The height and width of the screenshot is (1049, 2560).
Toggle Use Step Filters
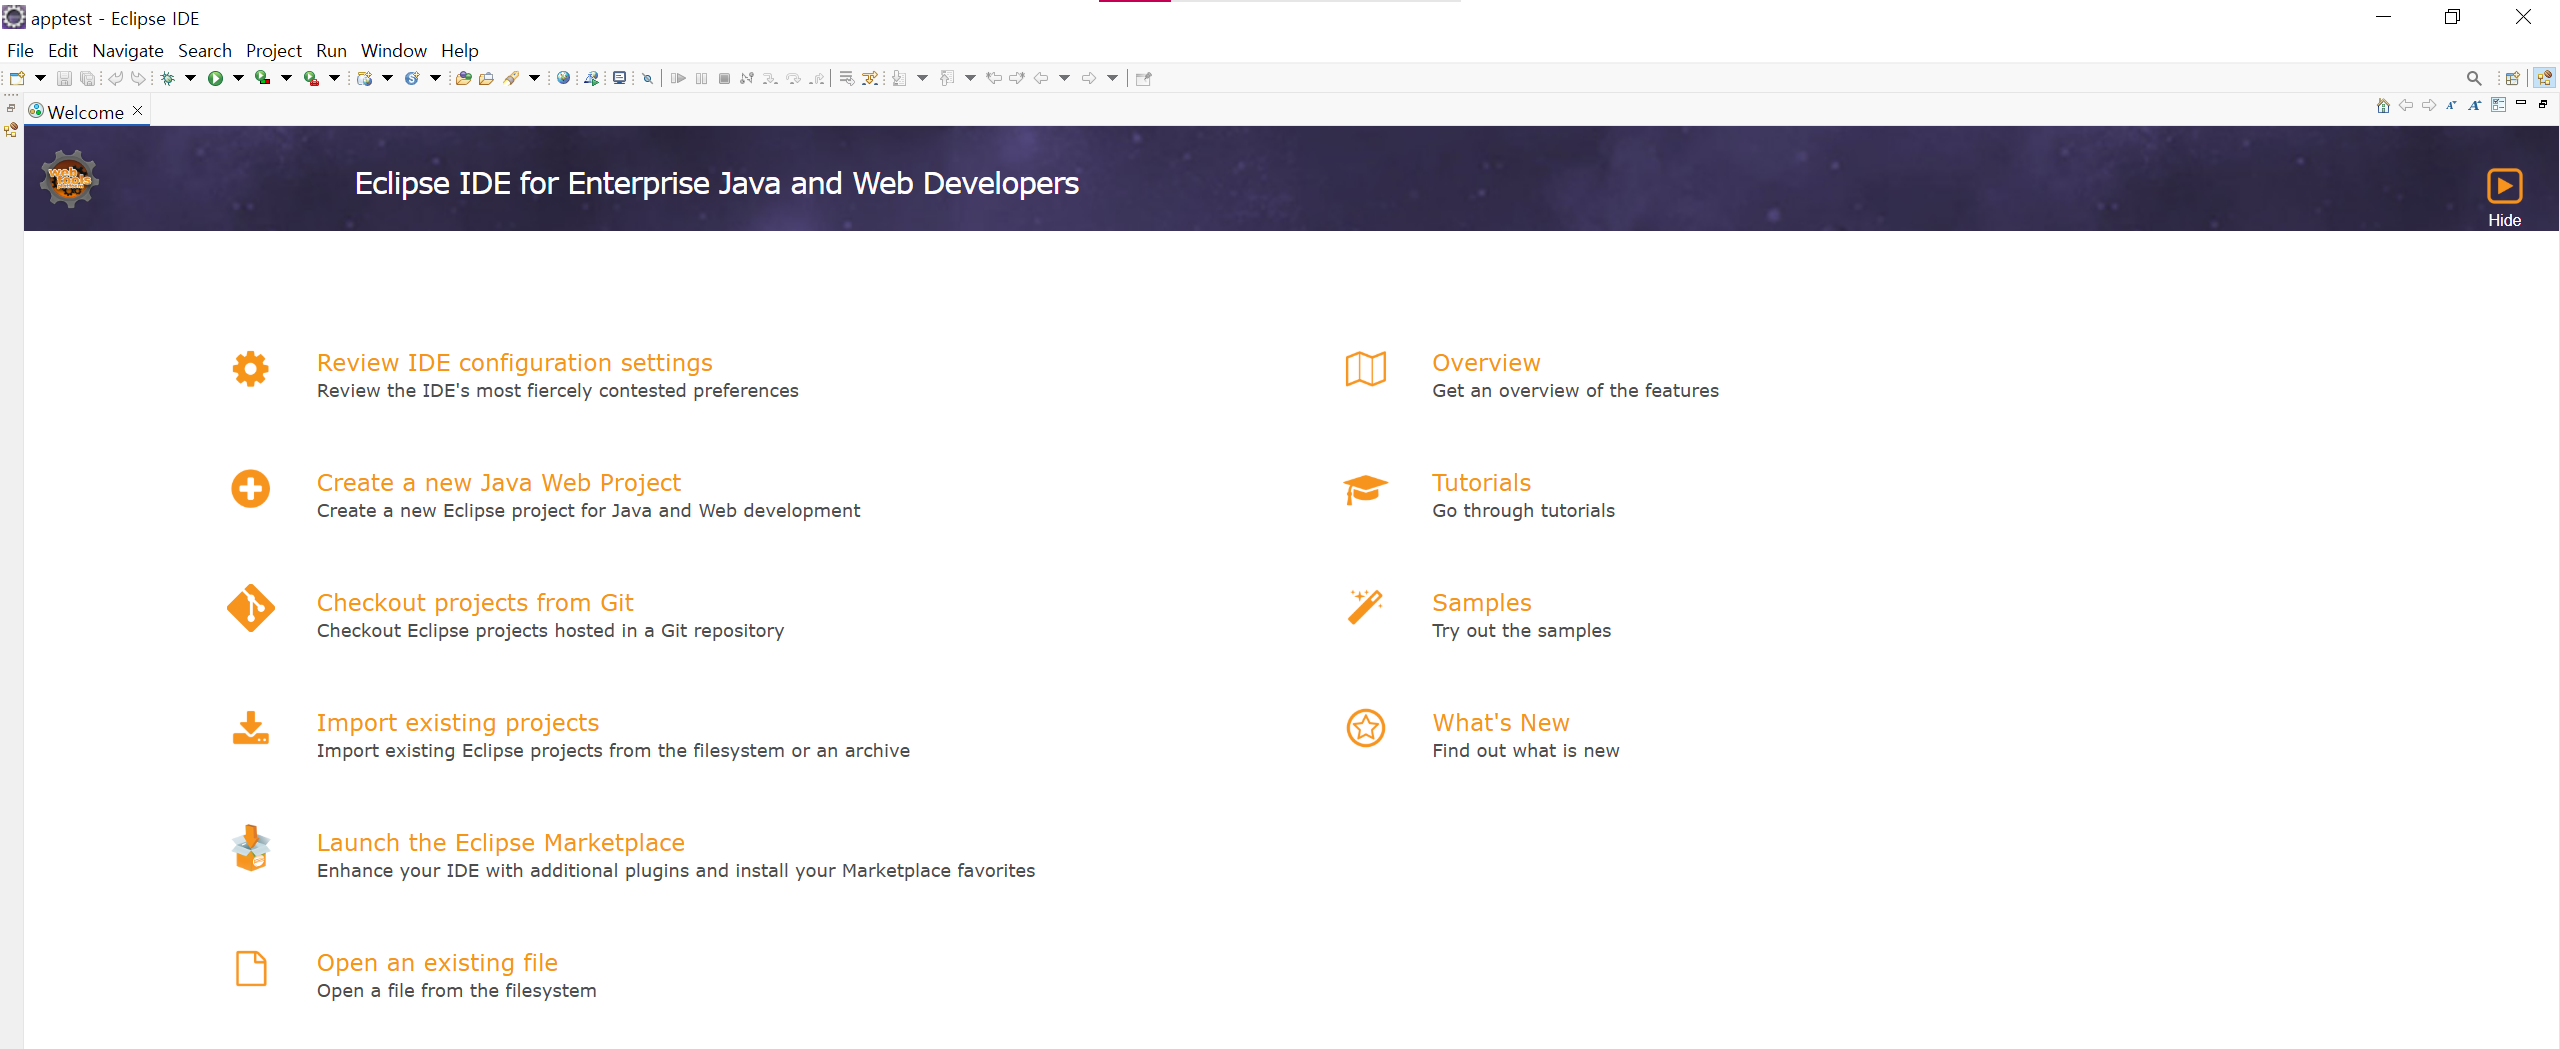[870, 78]
